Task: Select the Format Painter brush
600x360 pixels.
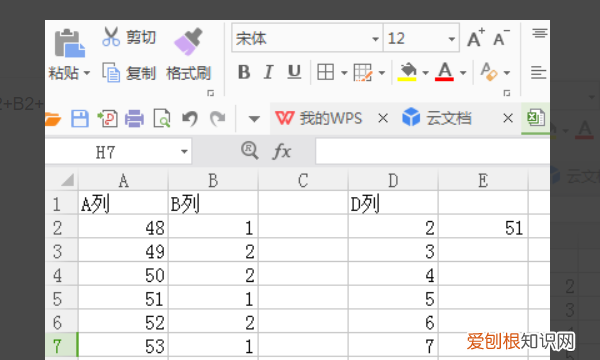Action: pyautogui.click(x=188, y=41)
